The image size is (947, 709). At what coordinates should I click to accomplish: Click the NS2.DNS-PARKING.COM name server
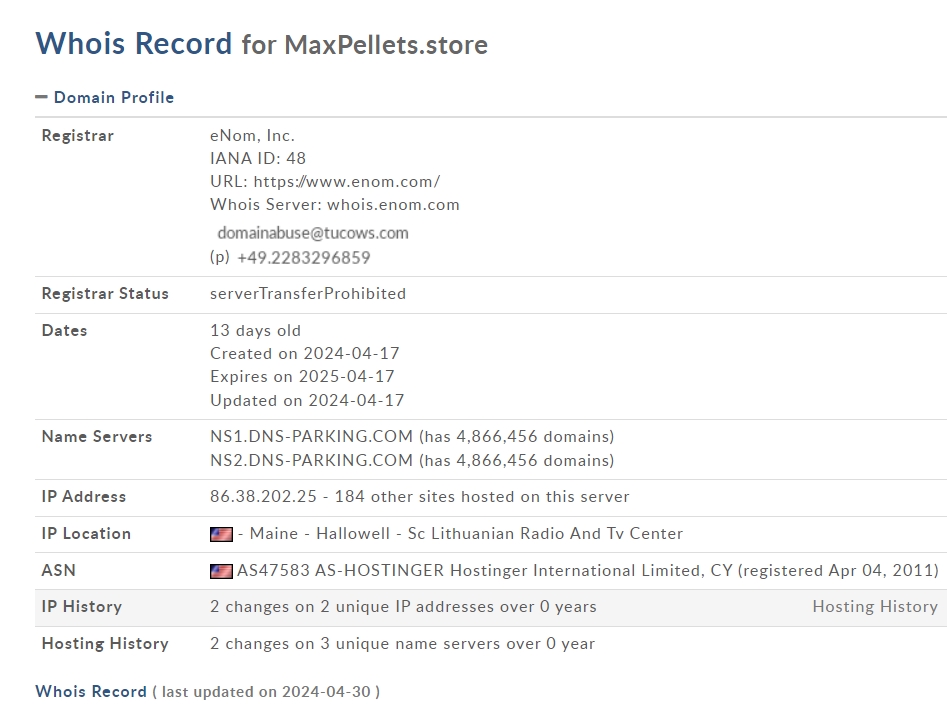(311, 461)
